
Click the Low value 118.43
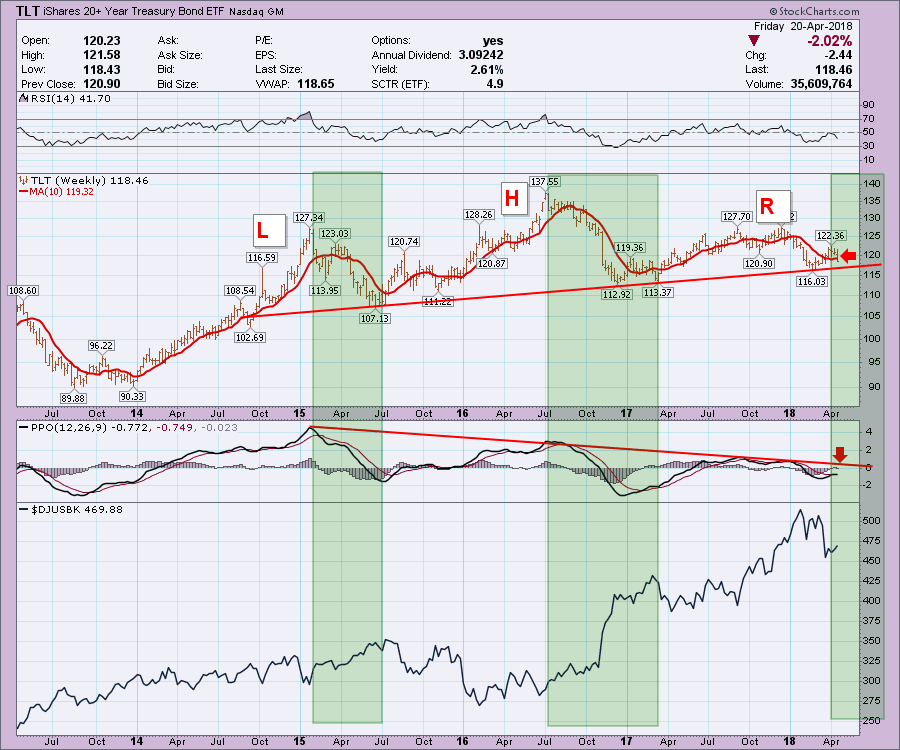[102, 69]
